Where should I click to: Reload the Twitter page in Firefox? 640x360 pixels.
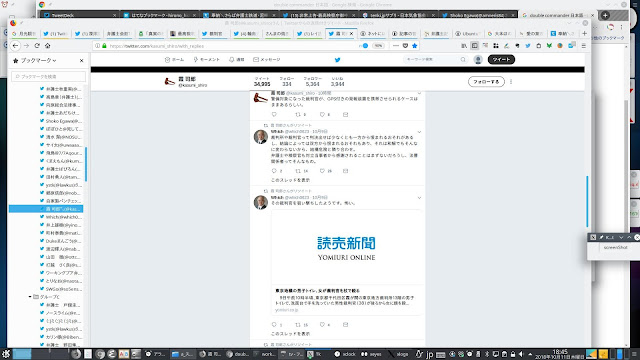click(x=37, y=46)
